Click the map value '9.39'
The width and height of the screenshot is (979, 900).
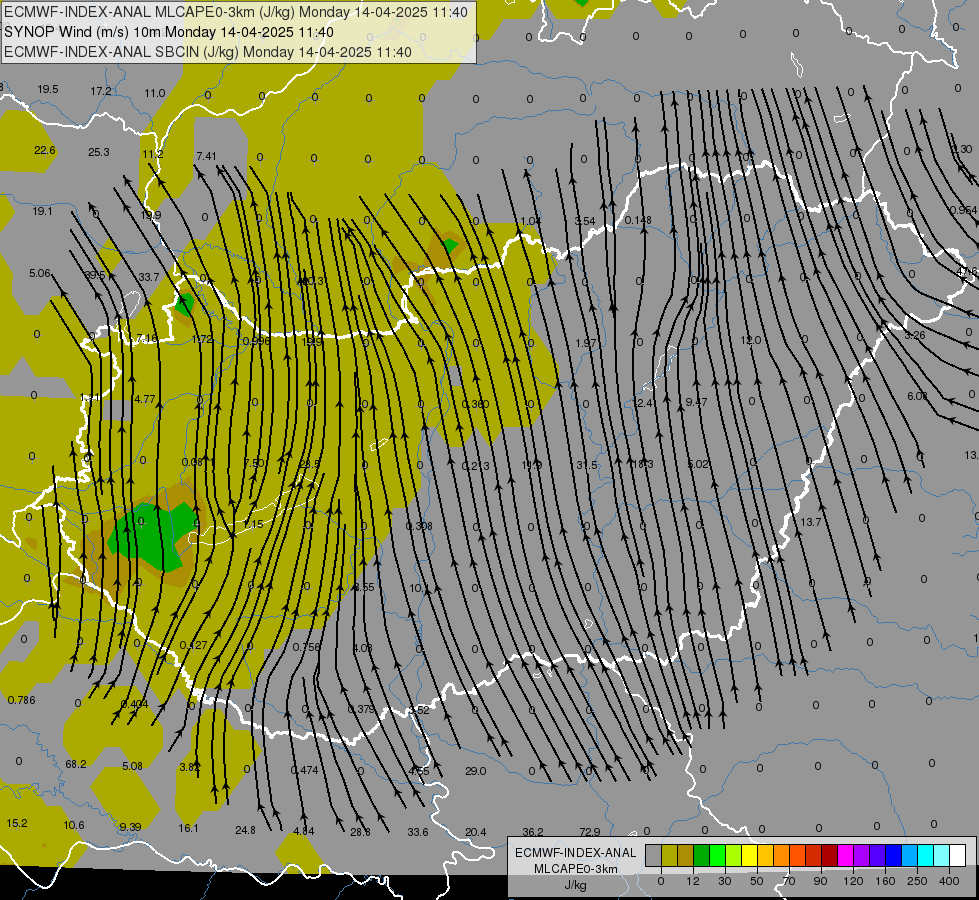click(130, 827)
